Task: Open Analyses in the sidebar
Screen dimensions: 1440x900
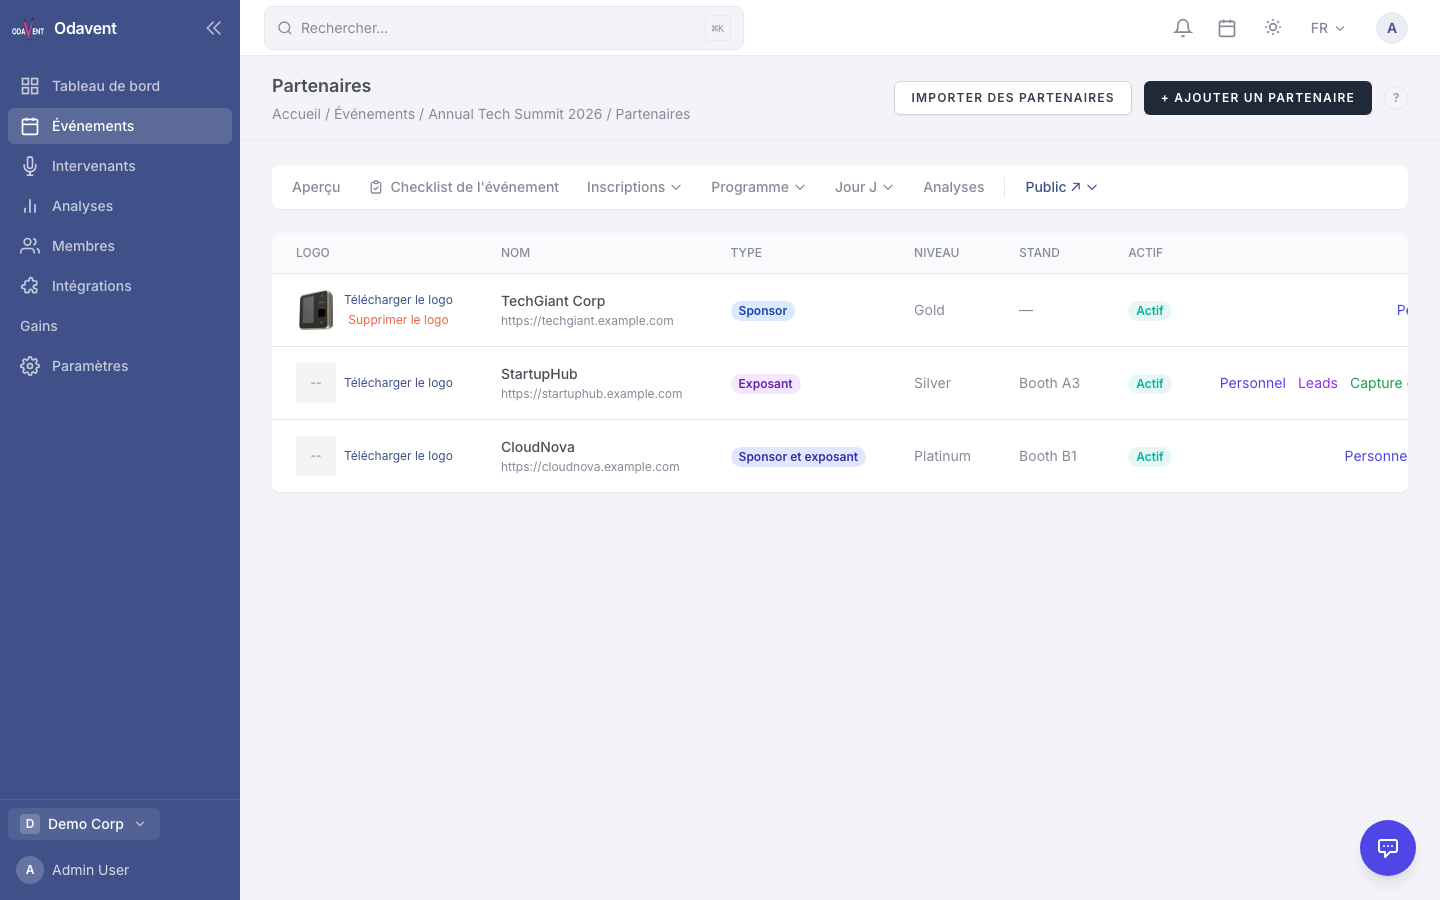Action: (x=120, y=206)
